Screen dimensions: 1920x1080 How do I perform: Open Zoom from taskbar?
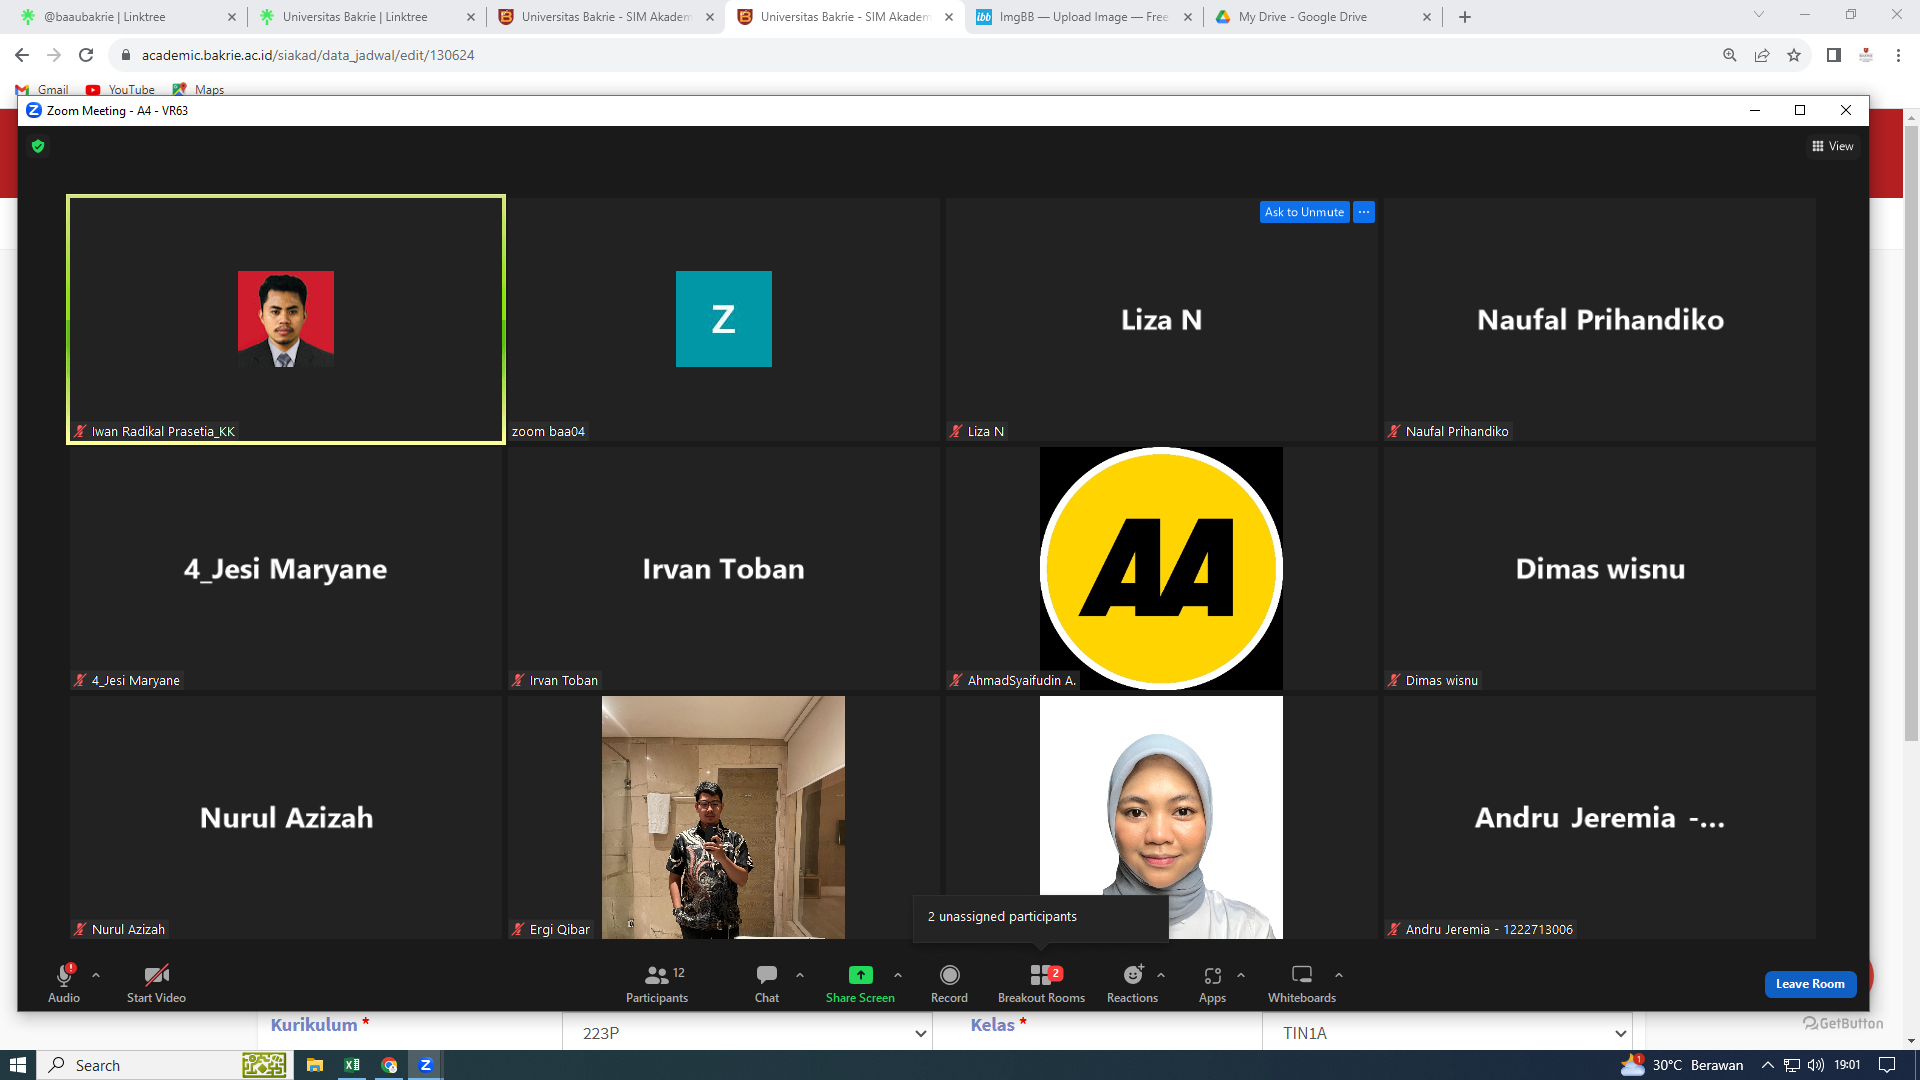pos(426,1065)
